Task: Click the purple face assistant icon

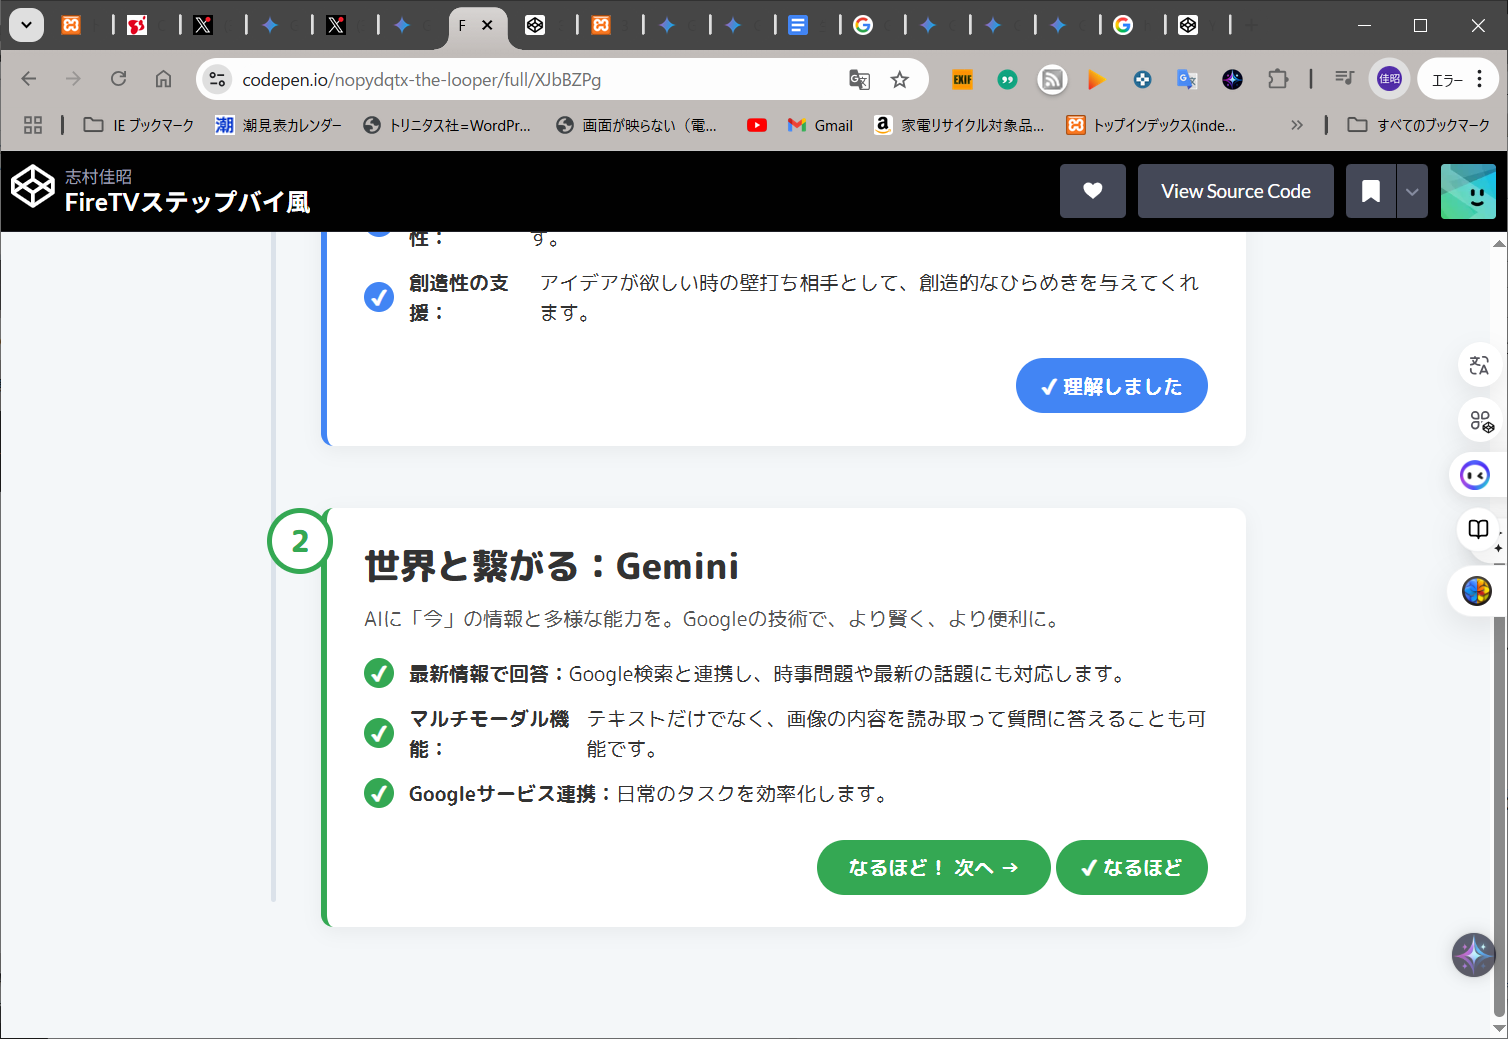Action: pyautogui.click(x=1475, y=475)
